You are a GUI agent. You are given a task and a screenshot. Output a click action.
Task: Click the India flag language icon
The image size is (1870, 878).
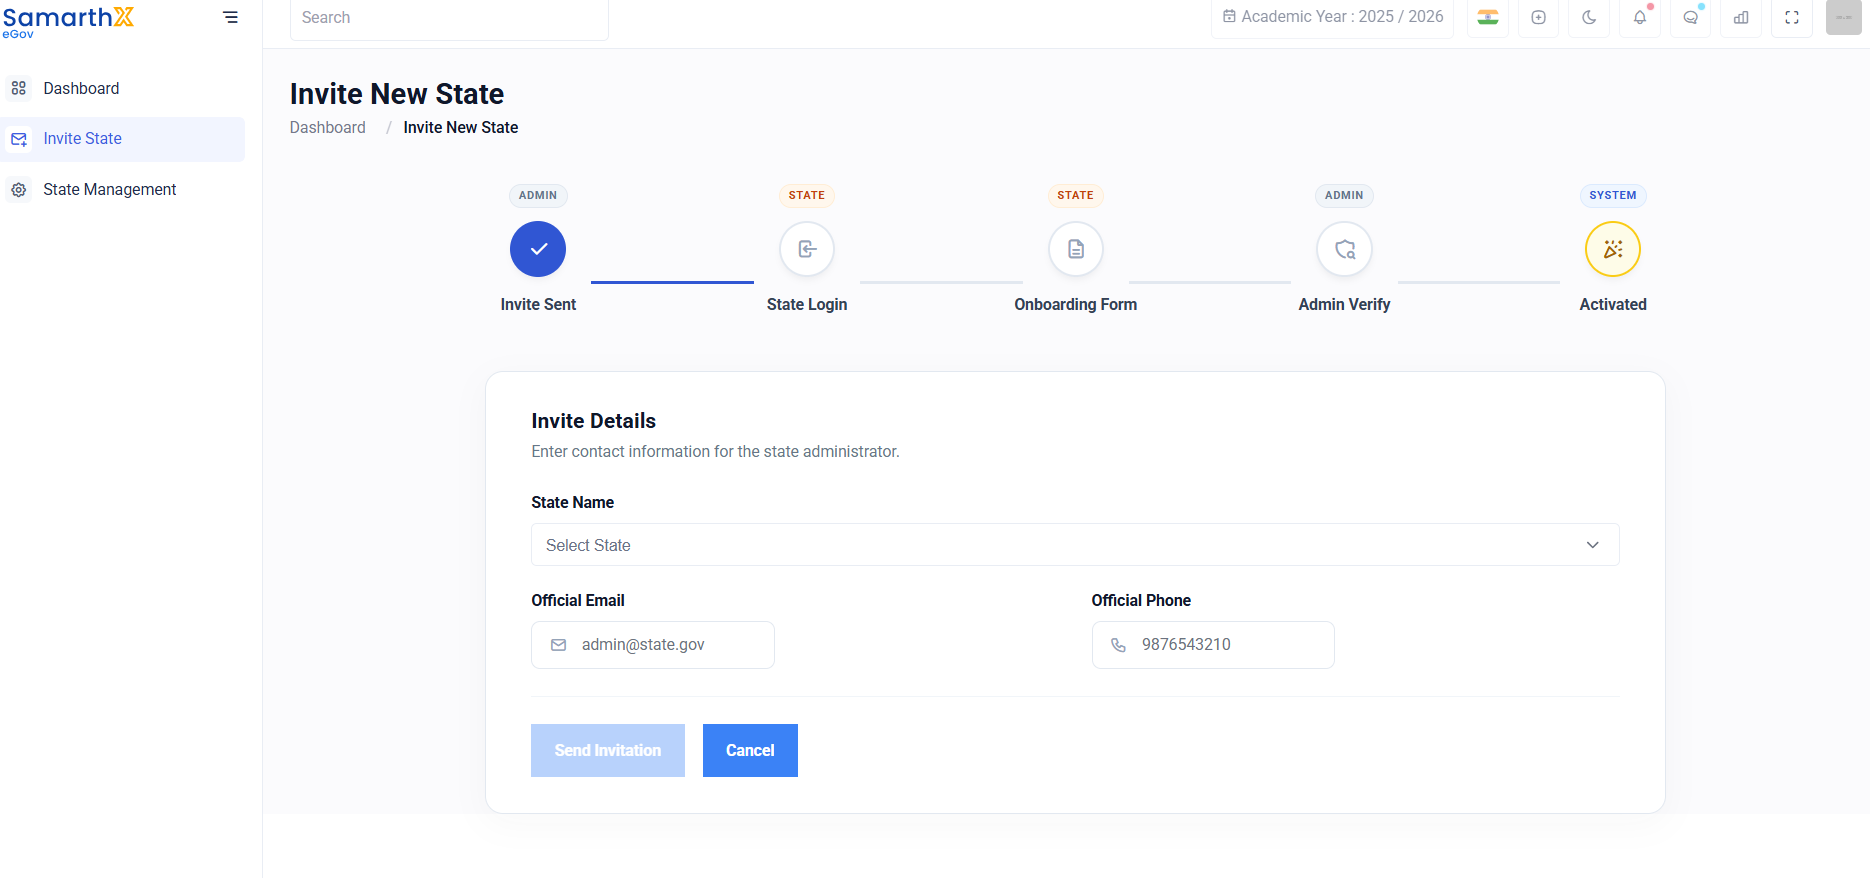(1488, 17)
